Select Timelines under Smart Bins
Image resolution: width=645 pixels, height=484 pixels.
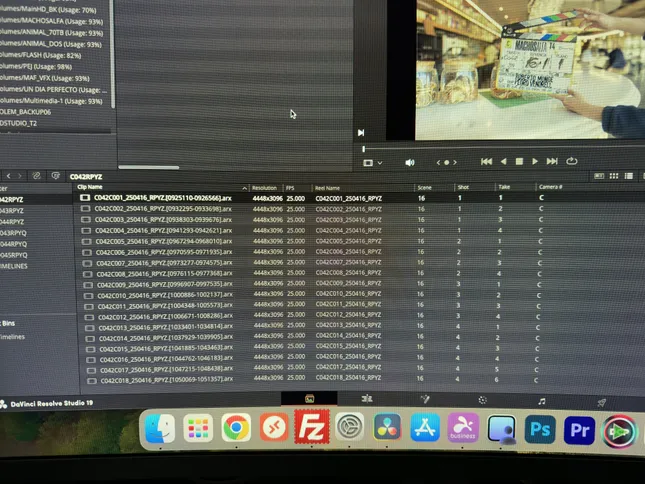tap(12, 337)
